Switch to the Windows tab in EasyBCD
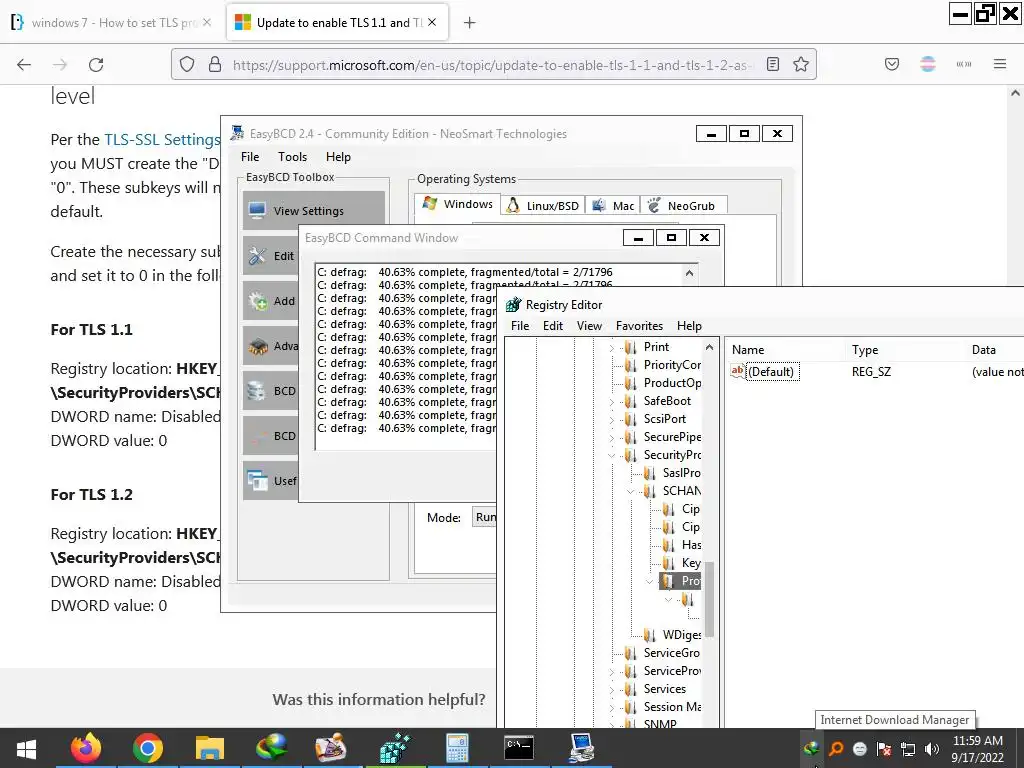 tap(458, 204)
